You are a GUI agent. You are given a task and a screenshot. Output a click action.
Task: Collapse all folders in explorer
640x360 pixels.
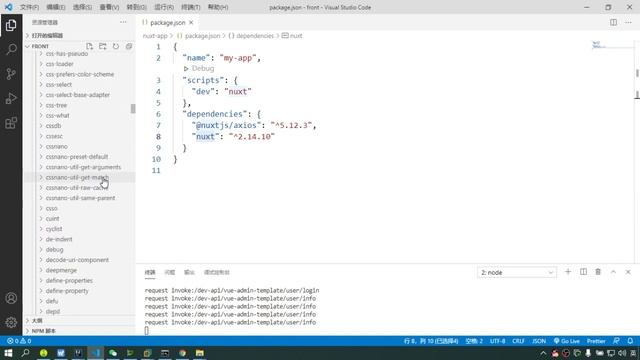point(129,46)
